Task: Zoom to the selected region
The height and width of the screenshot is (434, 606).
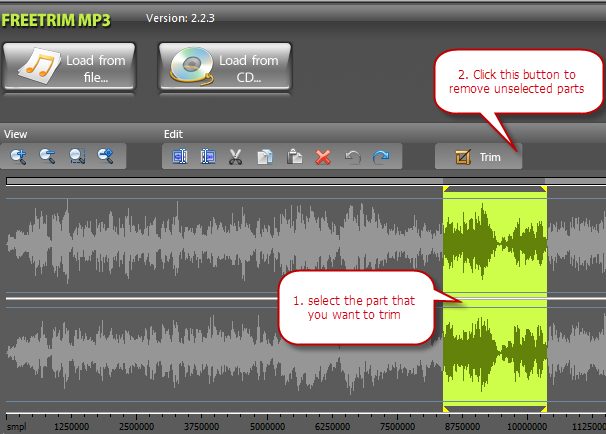Action: [x=77, y=157]
